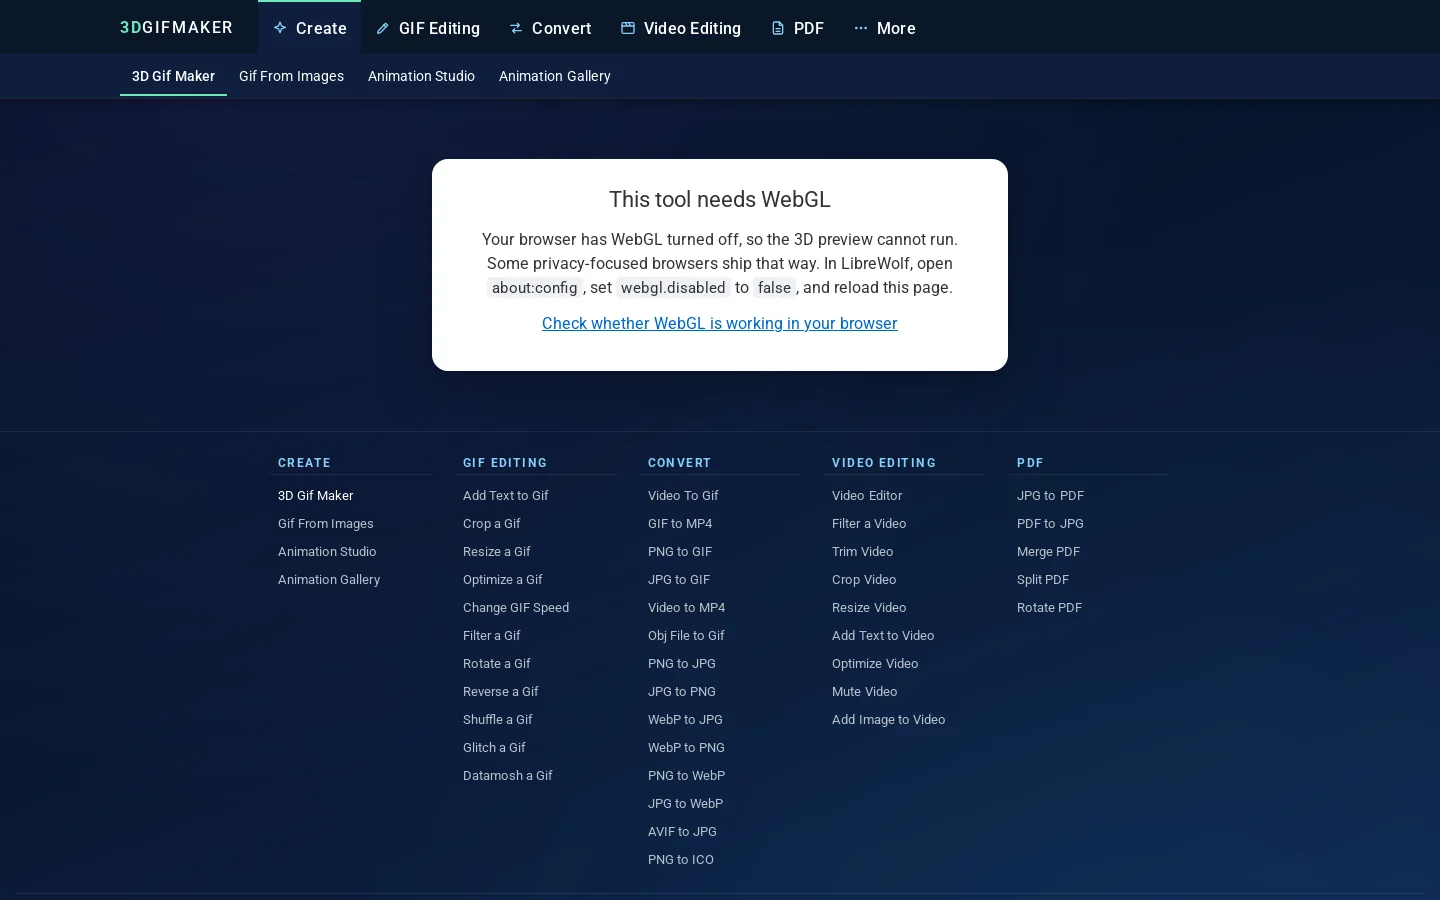Go to Crop a Gif
1440x900 pixels.
[492, 523]
